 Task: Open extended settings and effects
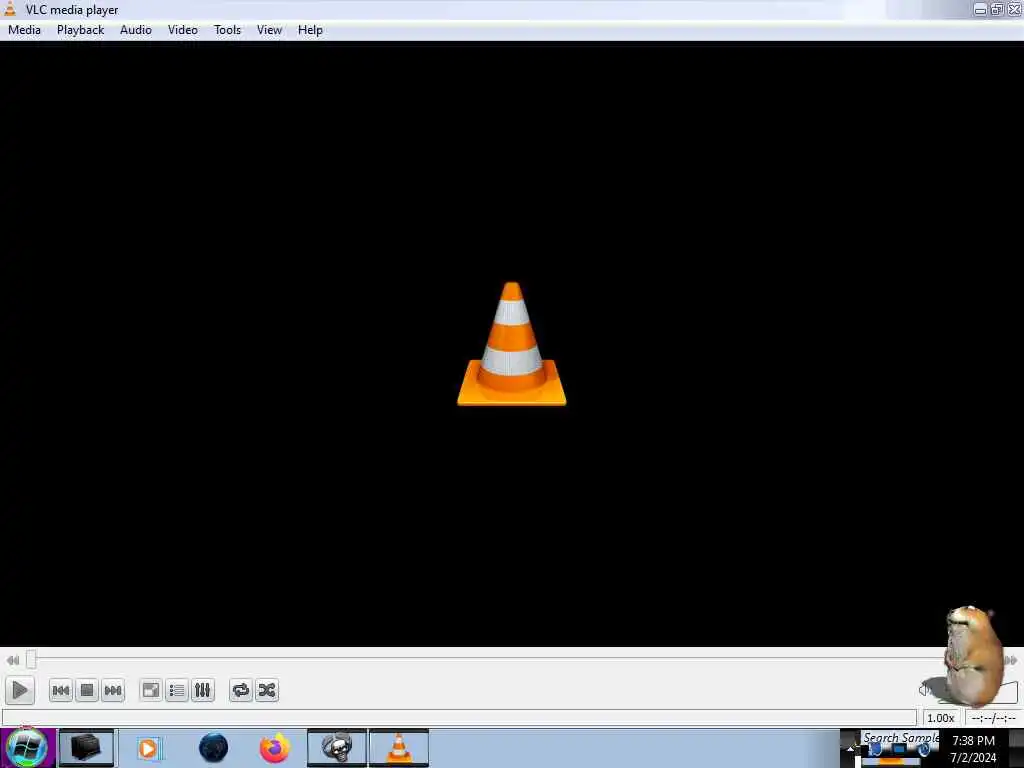point(202,690)
